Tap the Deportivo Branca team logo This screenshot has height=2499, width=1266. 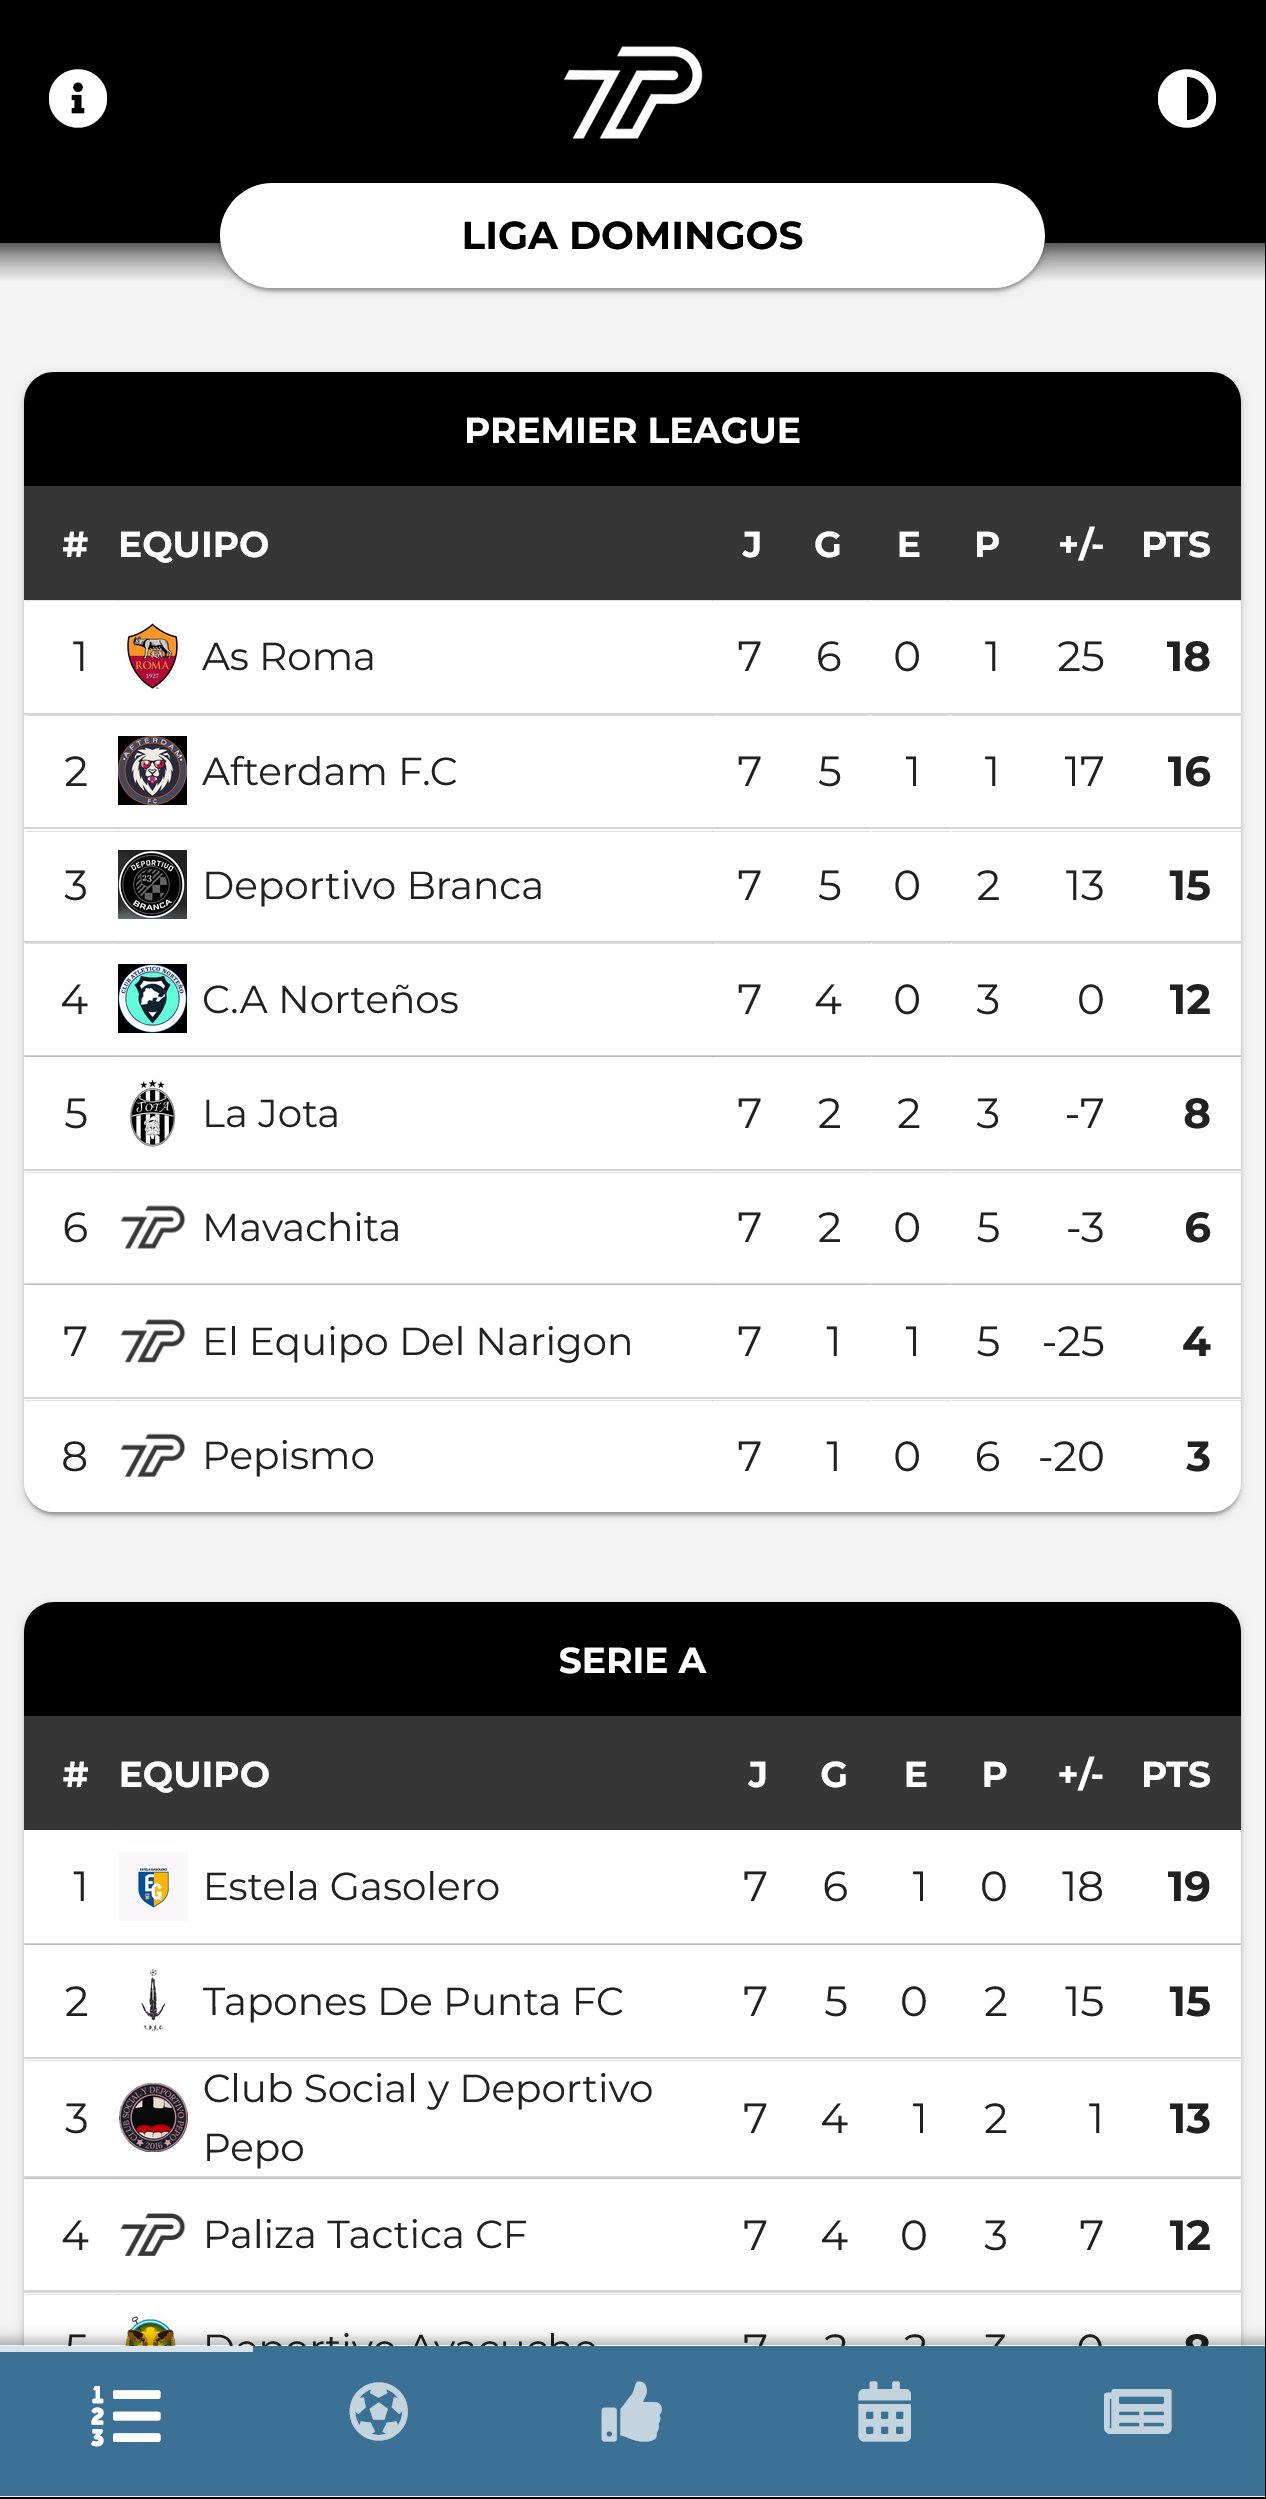(152, 885)
